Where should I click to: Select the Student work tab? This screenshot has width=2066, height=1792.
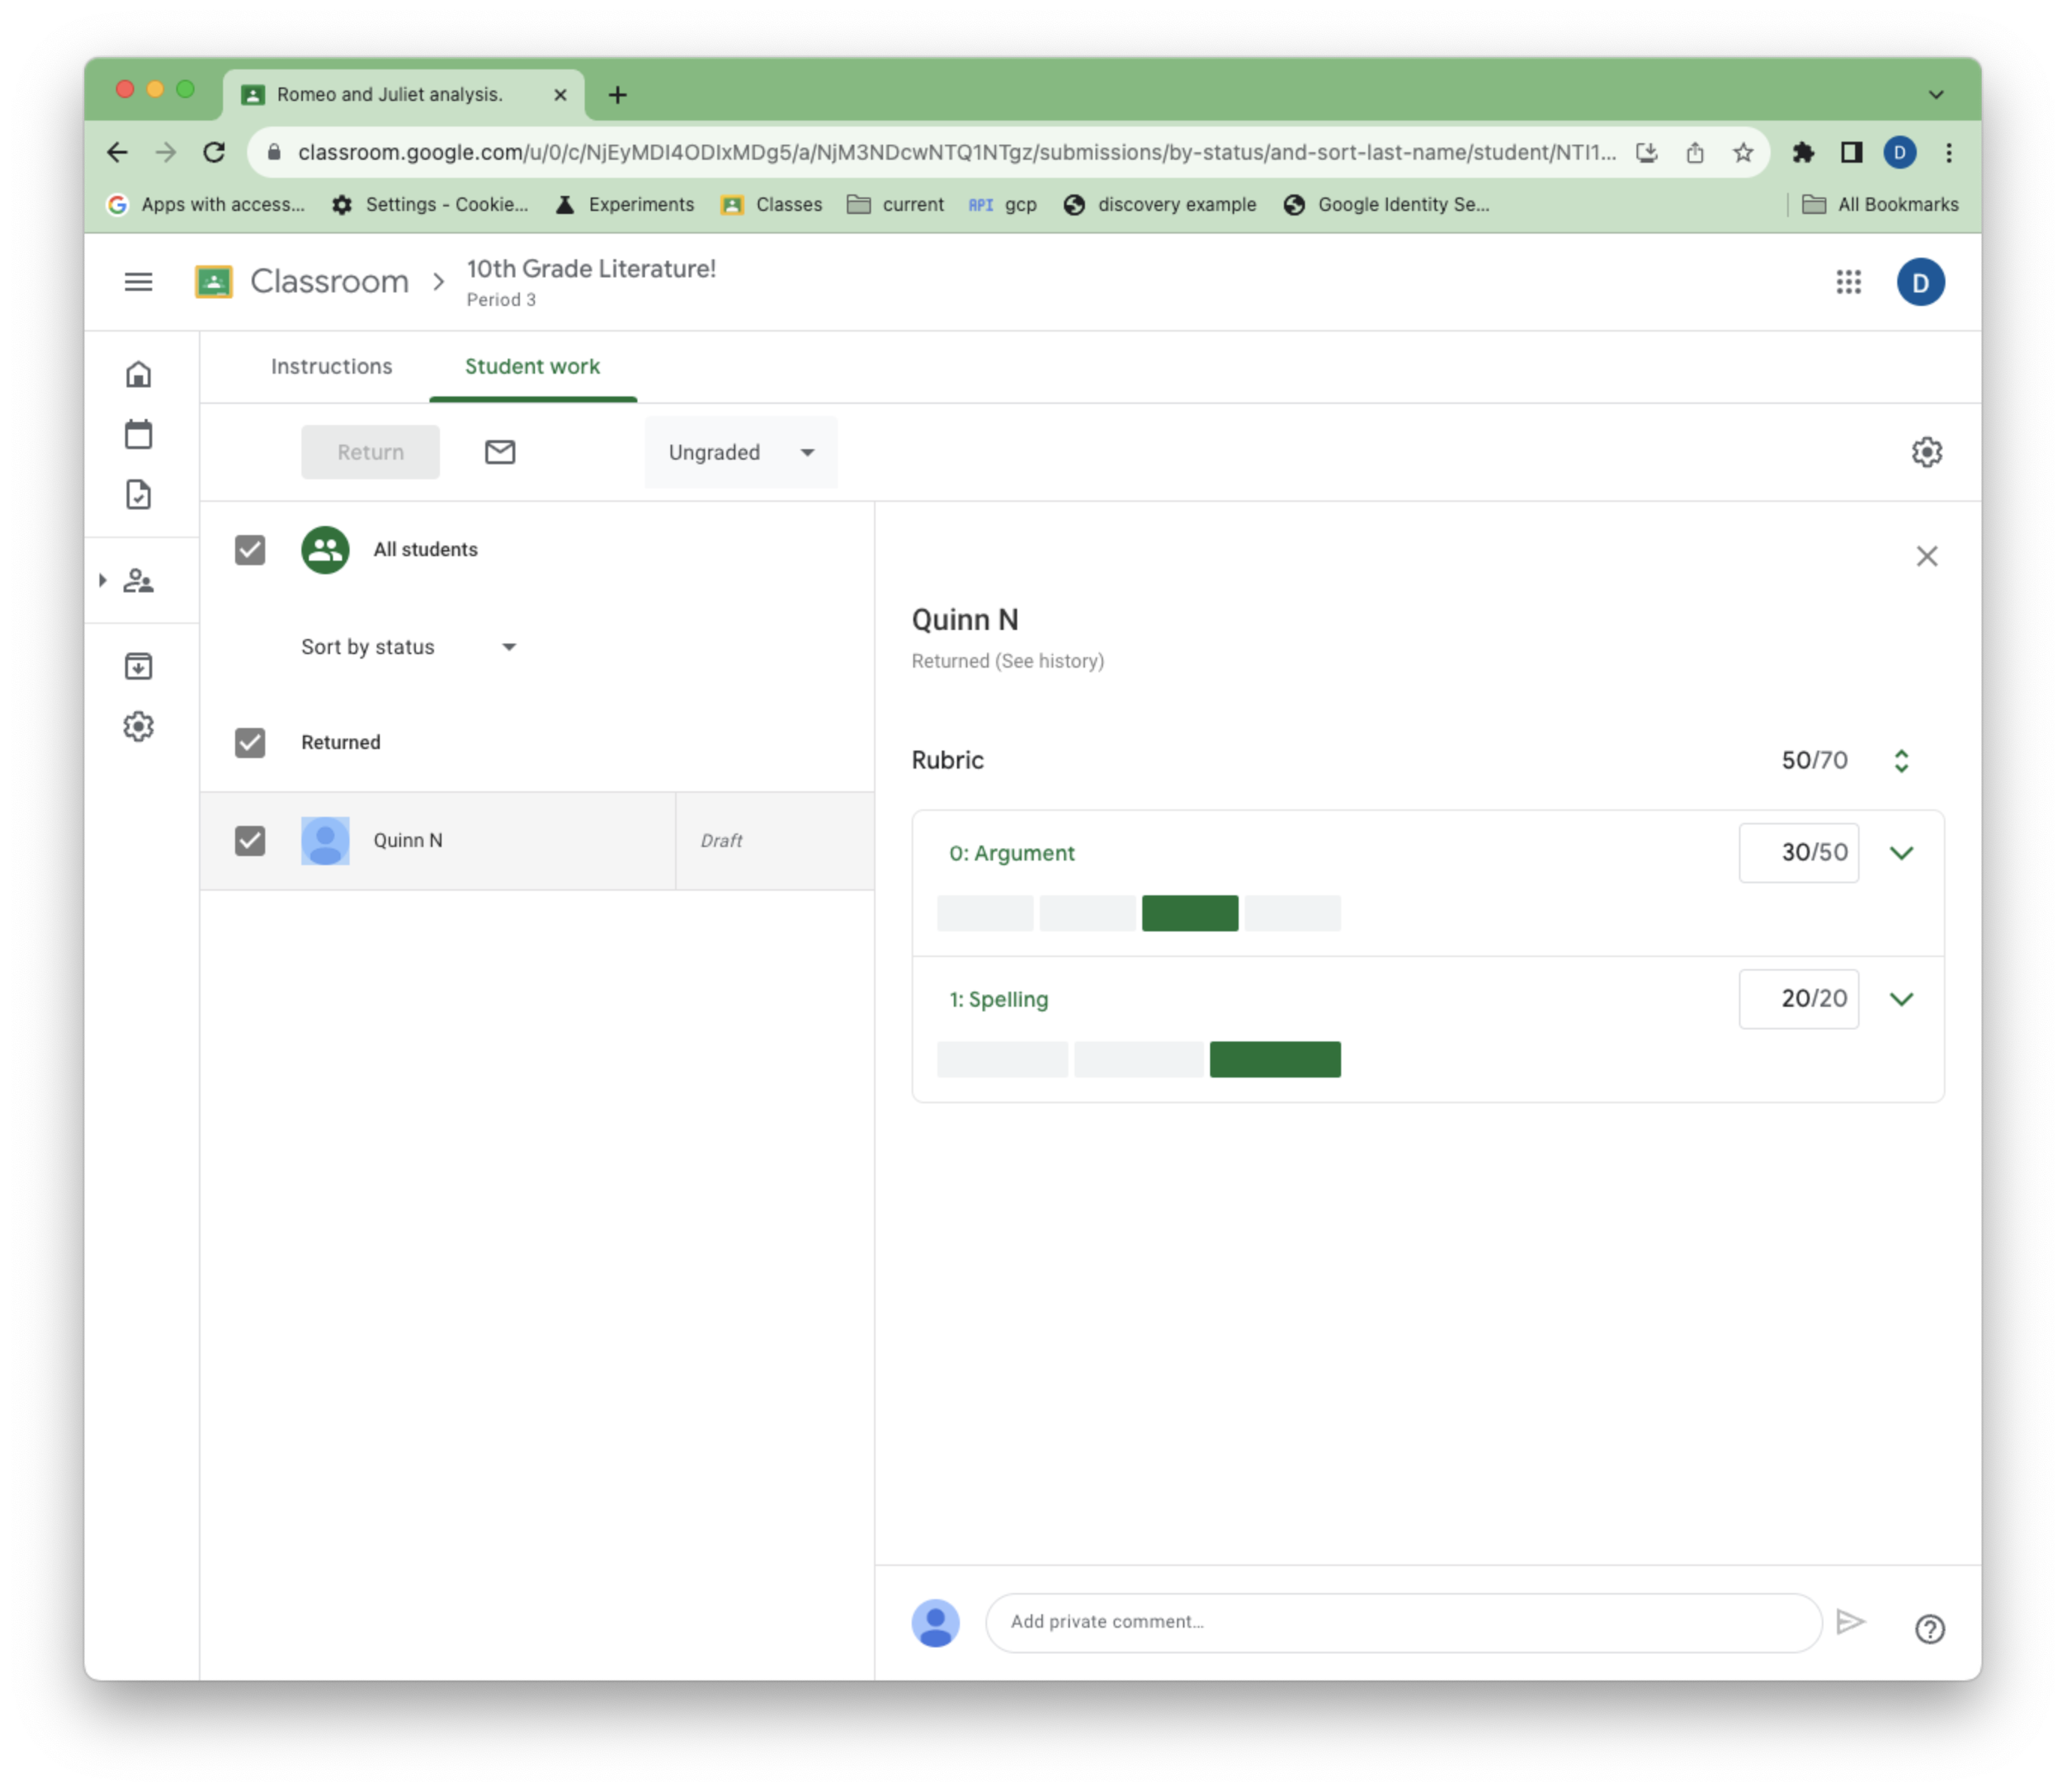532,365
